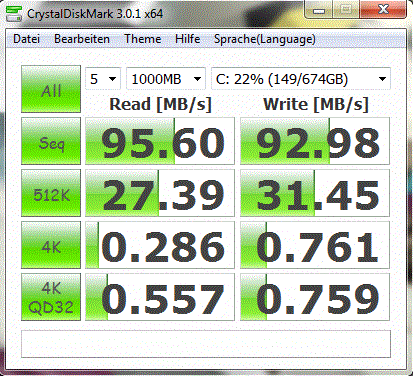Viewport: 413px width, 376px height.
Task: Start the 4K benchmark test
Action: coord(51,245)
